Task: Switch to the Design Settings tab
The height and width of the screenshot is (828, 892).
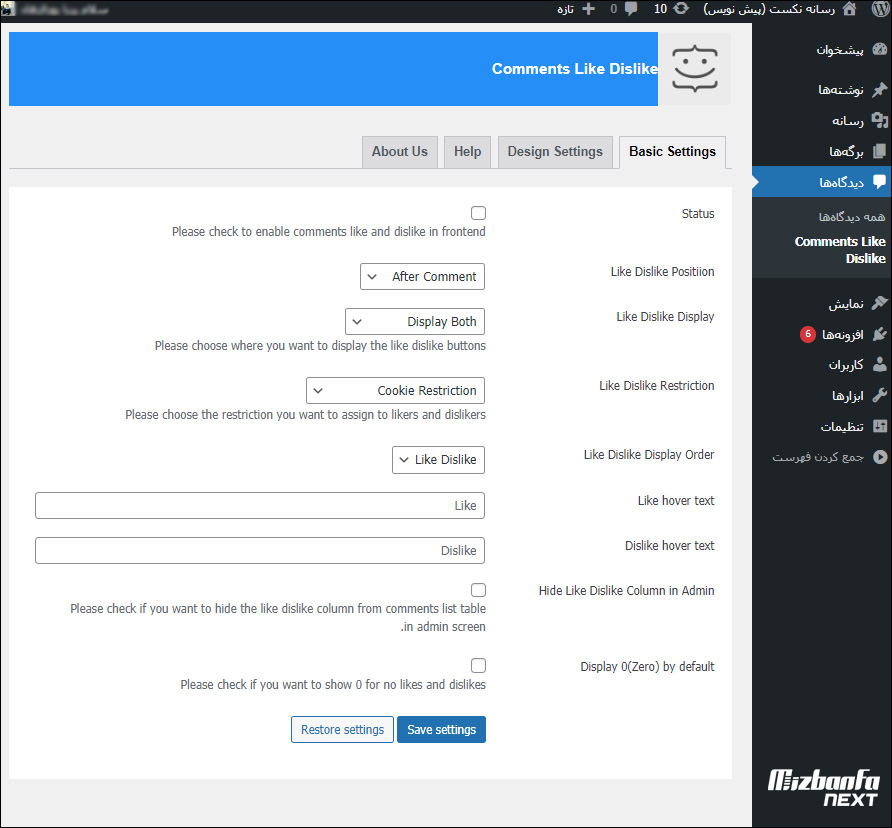Action: click(555, 152)
